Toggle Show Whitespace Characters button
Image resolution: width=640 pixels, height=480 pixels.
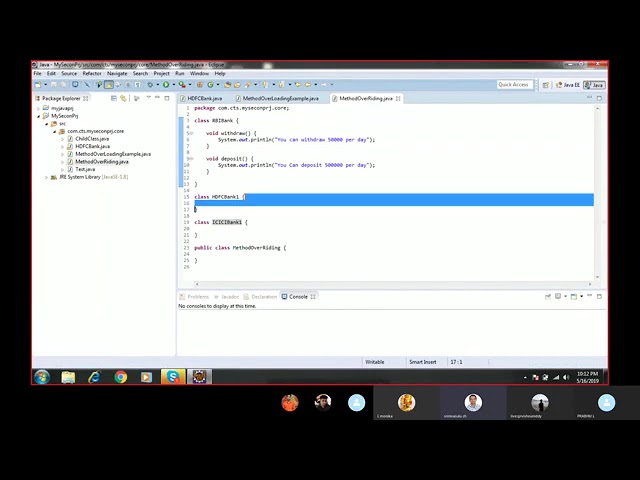[x=138, y=84]
